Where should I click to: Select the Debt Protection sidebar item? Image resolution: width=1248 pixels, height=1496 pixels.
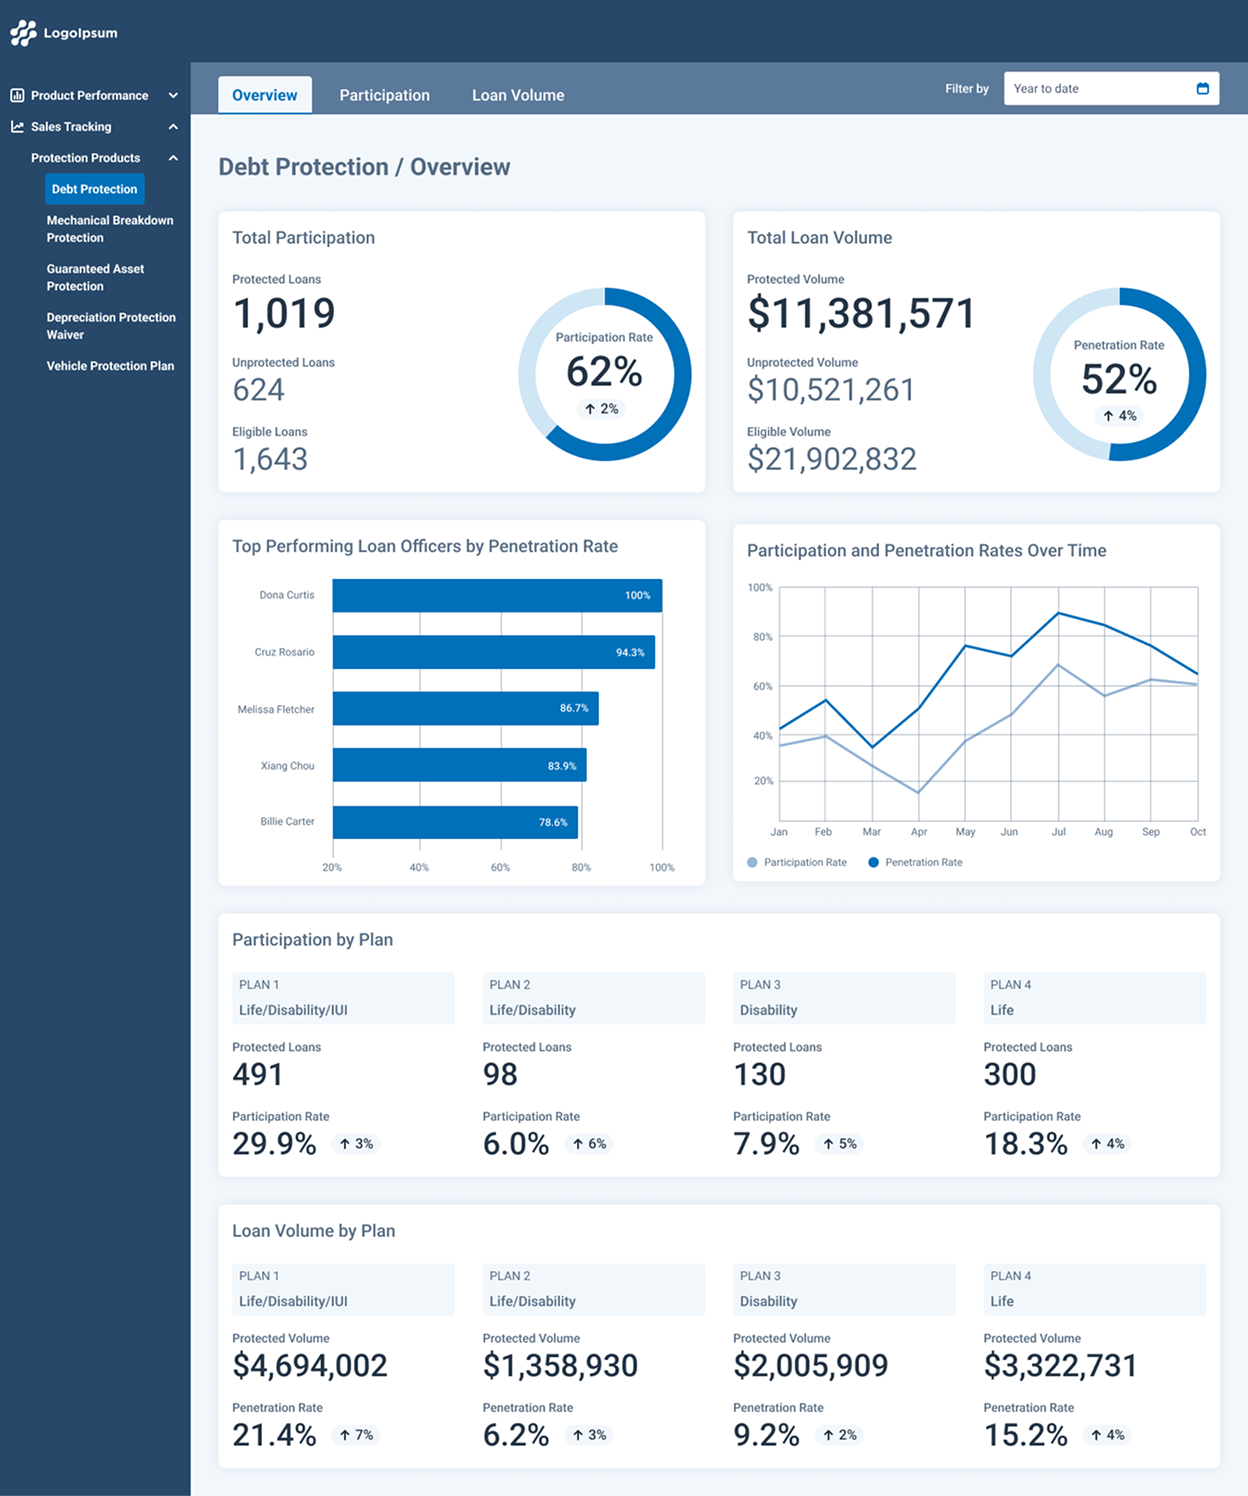(95, 189)
